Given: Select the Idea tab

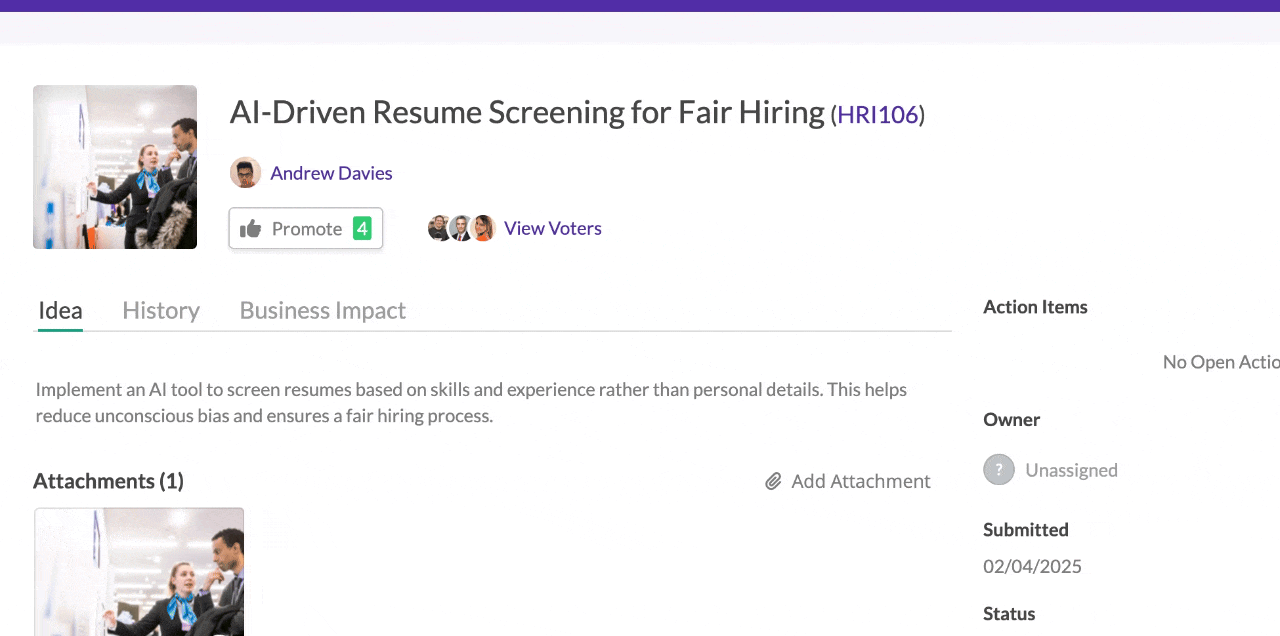Looking at the screenshot, I should coord(60,310).
